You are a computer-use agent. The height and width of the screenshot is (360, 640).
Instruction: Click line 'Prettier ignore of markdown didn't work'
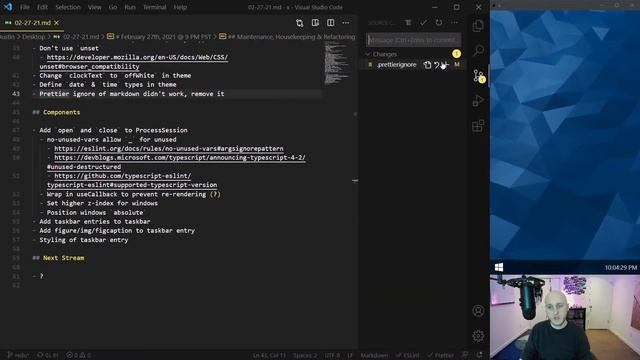tap(131, 94)
